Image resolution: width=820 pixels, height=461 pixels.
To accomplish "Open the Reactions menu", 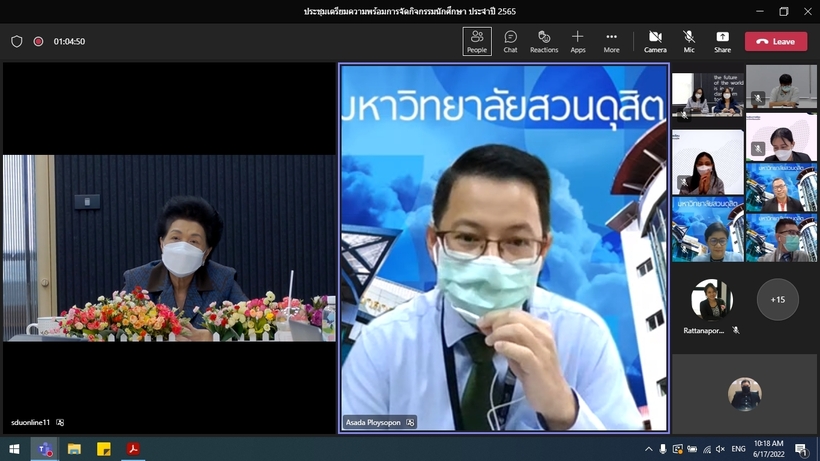I will [x=544, y=41].
